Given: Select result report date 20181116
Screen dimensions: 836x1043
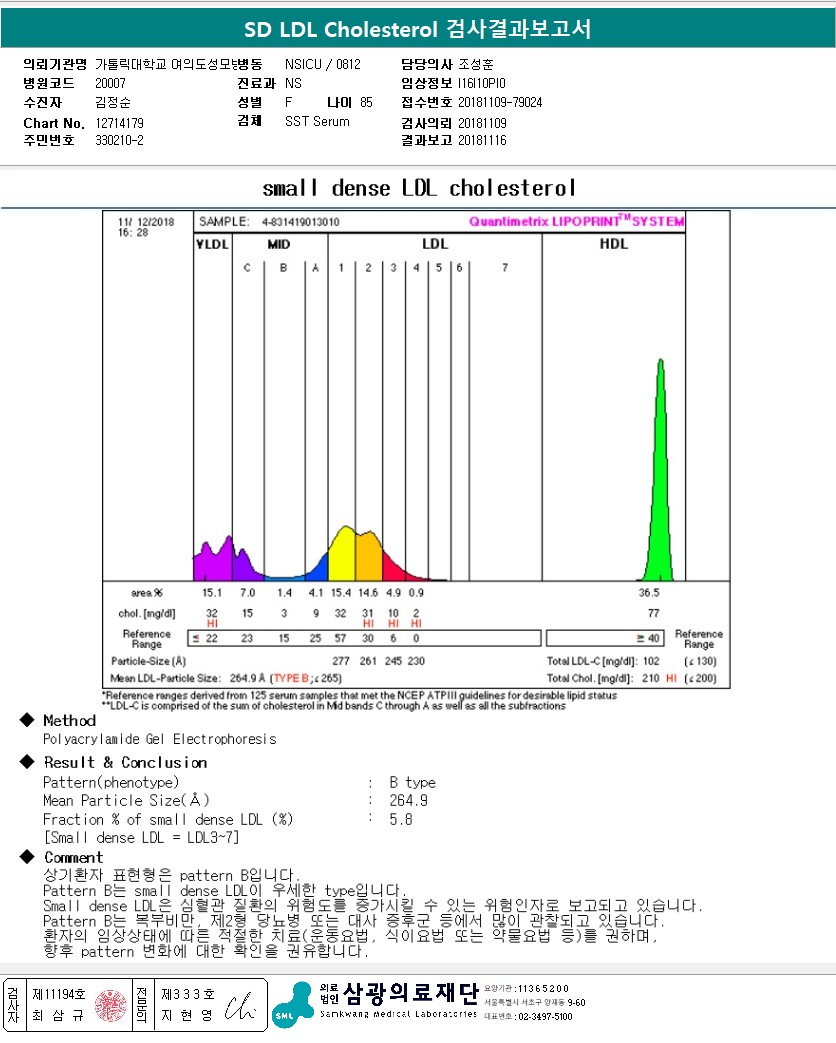Looking at the screenshot, I should [x=482, y=140].
